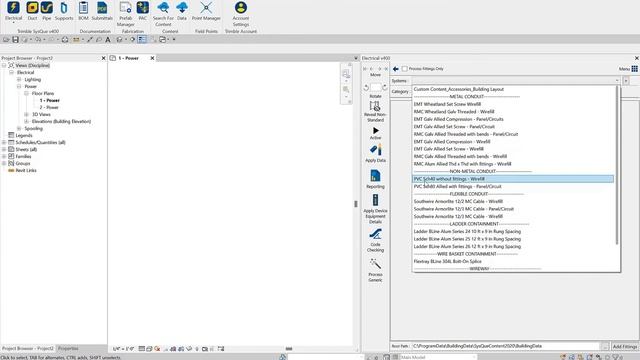This screenshot has height=360, width=640.
Task: Switch to the 1 - Power view tab
Action: [x=129, y=58]
